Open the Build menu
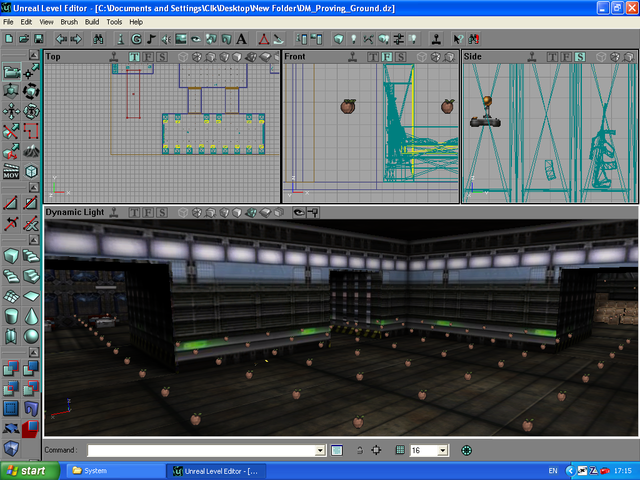Image resolution: width=640 pixels, height=480 pixels. click(x=92, y=21)
